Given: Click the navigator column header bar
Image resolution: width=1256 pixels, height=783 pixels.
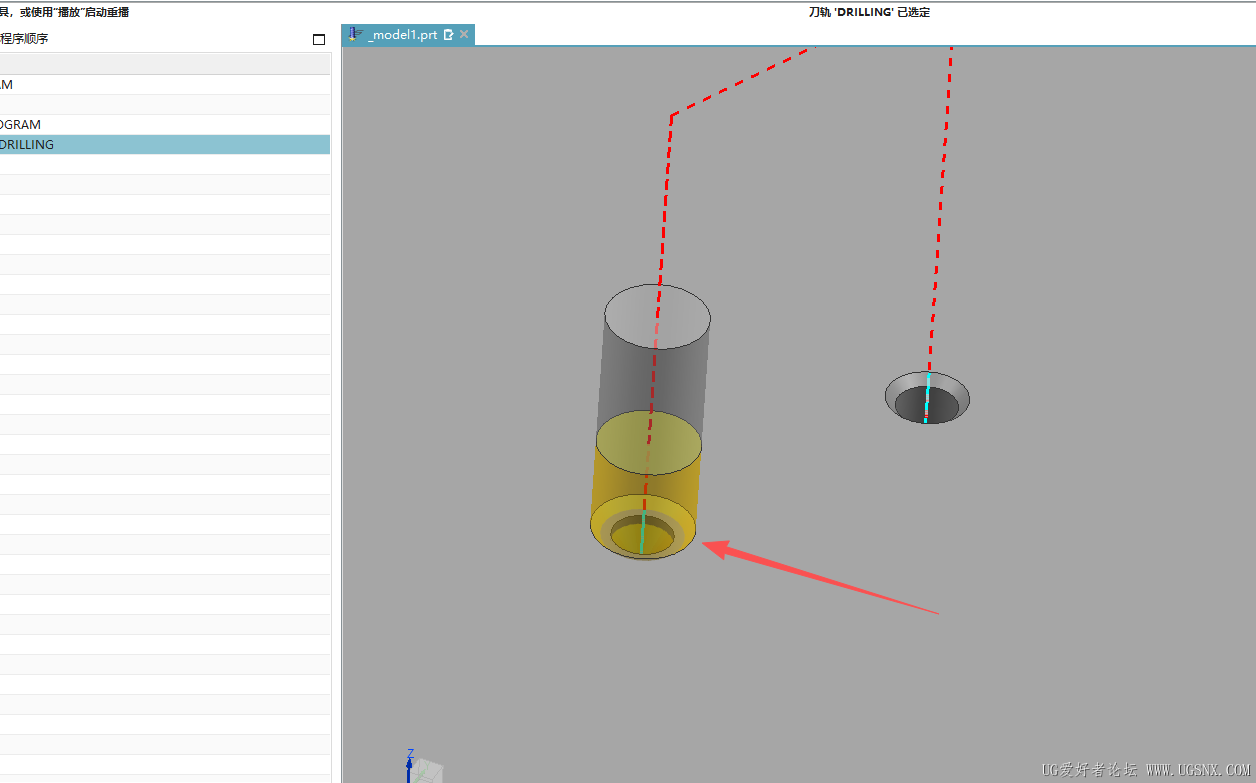Looking at the screenshot, I should (165, 64).
